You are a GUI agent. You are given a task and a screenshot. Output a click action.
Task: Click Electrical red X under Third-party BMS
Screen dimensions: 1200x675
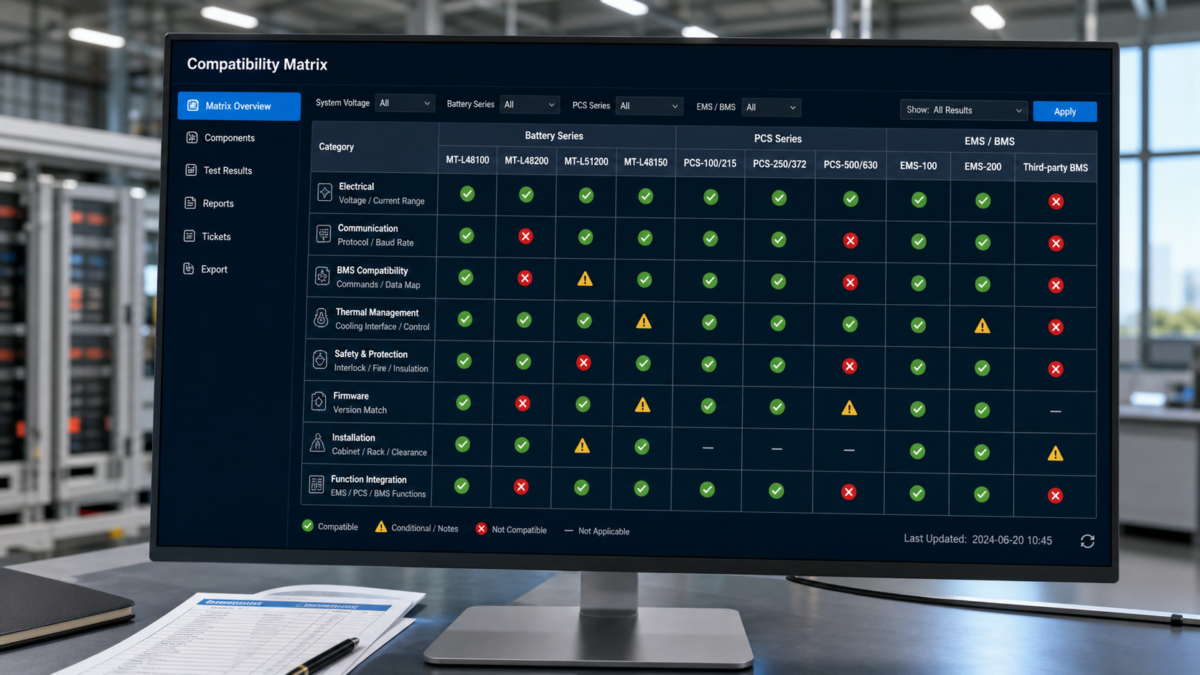point(1055,202)
